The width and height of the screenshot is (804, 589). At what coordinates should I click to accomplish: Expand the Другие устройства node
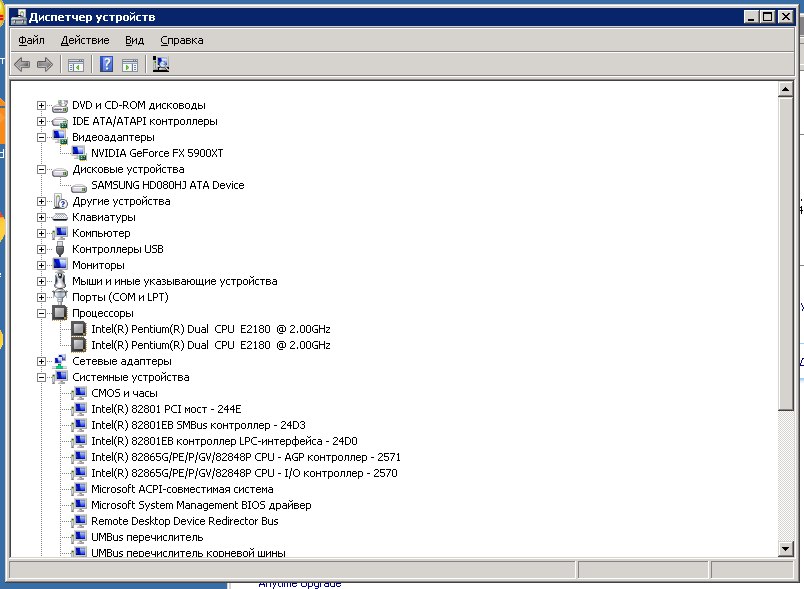pos(42,201)
